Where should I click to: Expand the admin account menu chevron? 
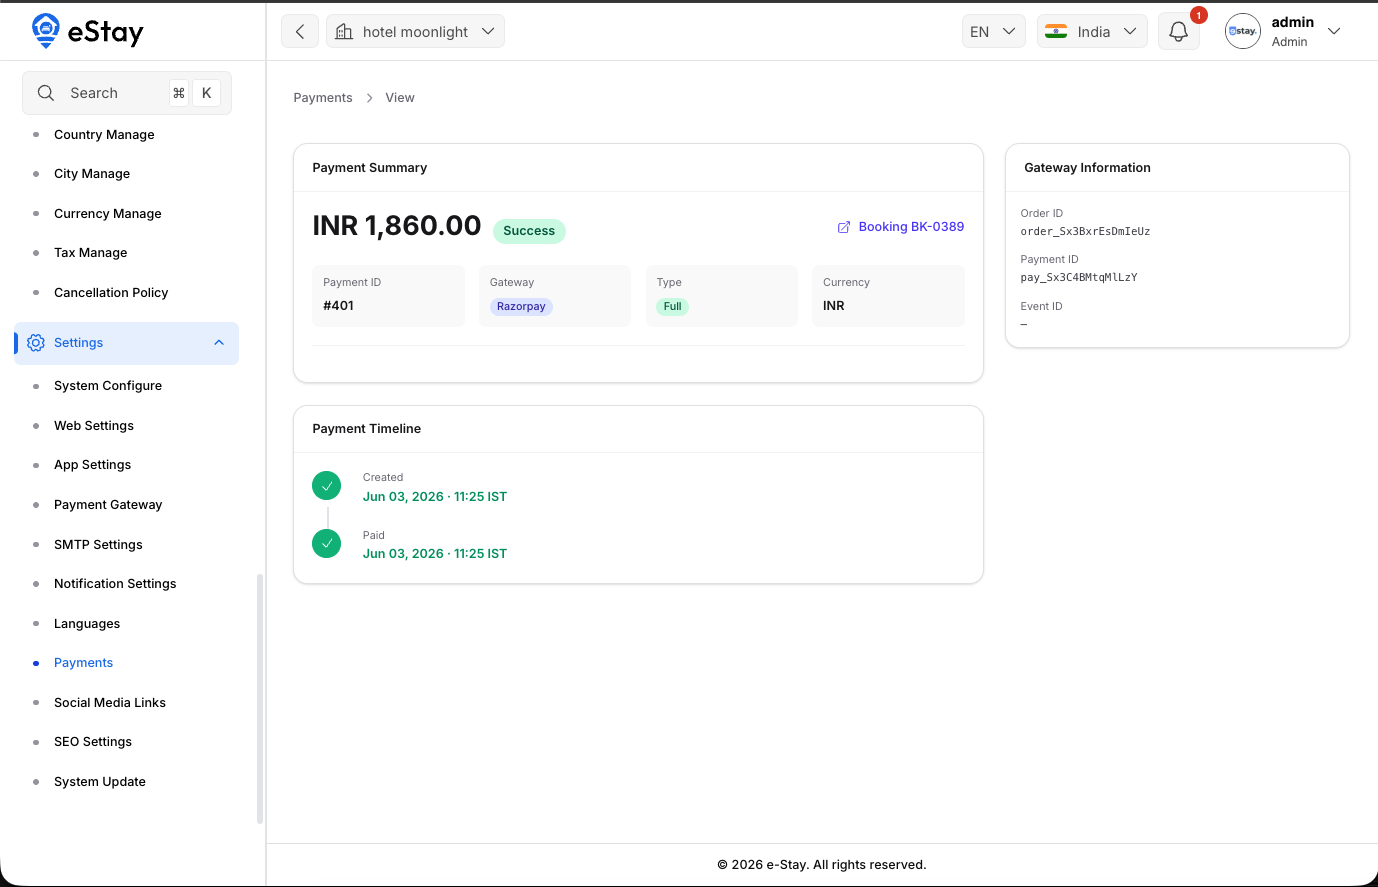pyautogui.click(x=1334, y=31)
